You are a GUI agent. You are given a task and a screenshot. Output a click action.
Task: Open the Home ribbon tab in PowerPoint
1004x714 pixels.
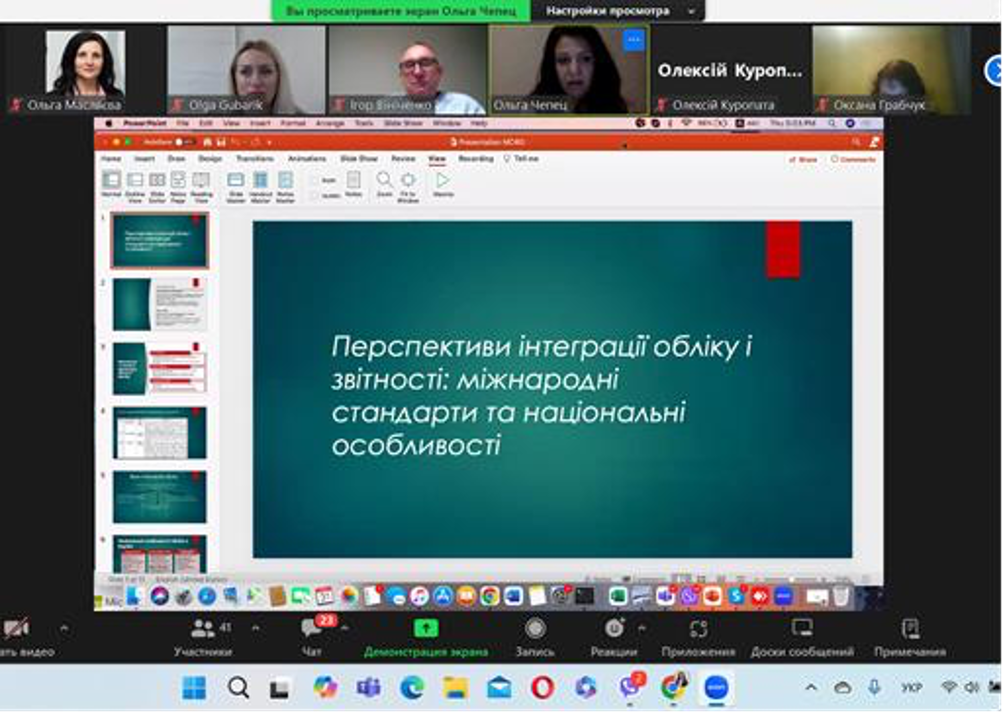[x=111, y=158]
